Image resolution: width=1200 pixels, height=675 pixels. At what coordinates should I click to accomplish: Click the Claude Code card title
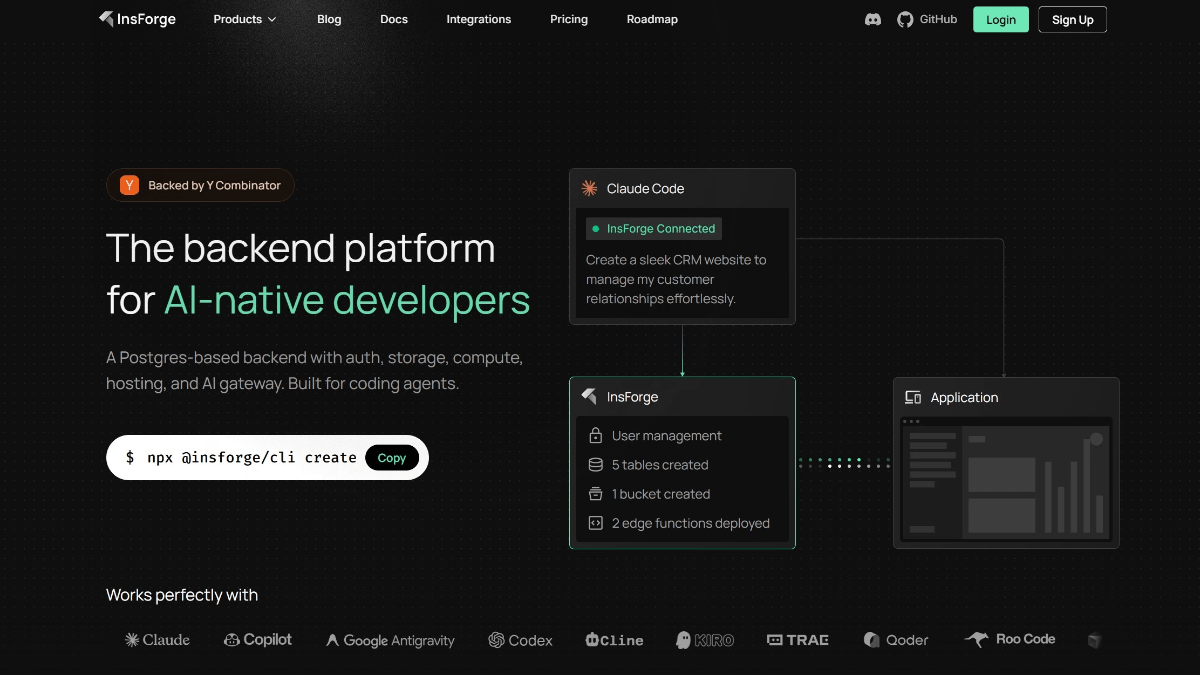pyautogui.click(x=645, y=188)
